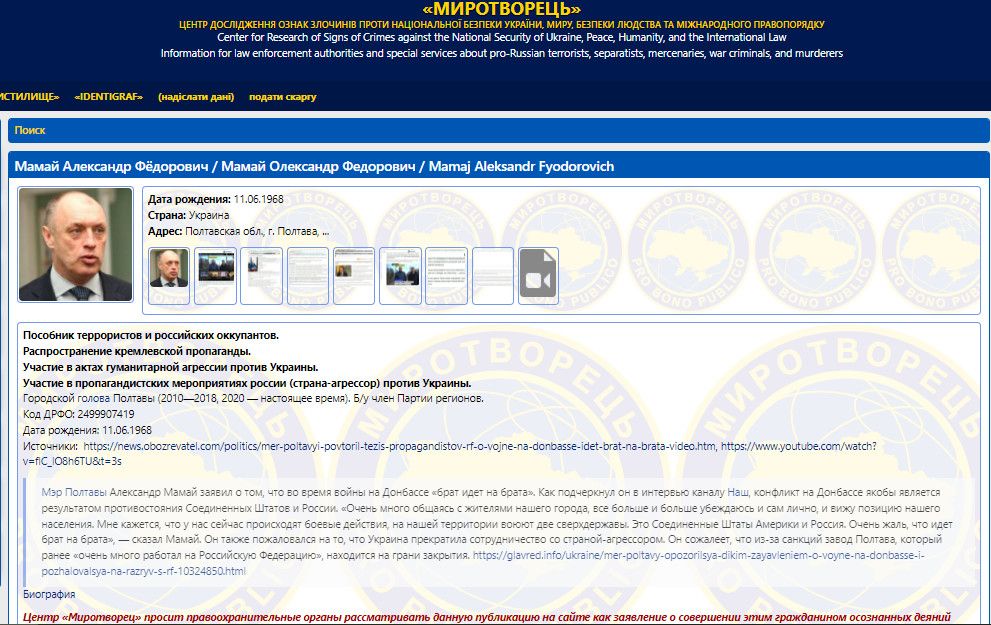Open the «подати скаргу» menu link
Screen dimensions: 991x625
tap(282, 97)
